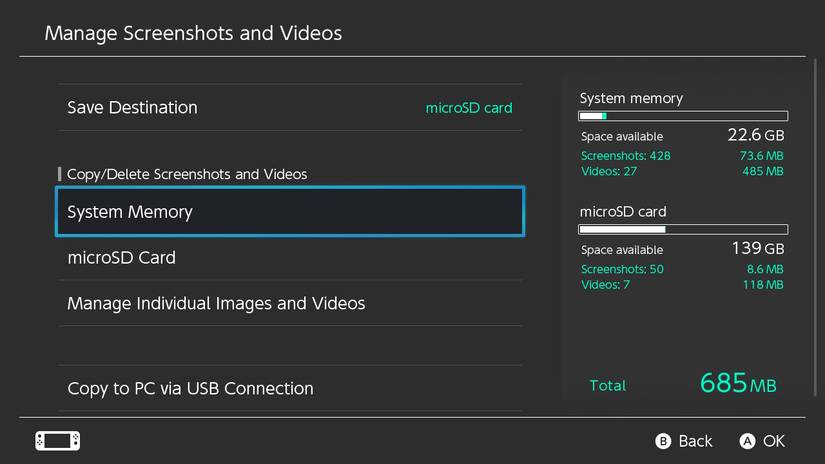Select the highlighted System Memory option
The image size is (825, 464).
point(290,211)
